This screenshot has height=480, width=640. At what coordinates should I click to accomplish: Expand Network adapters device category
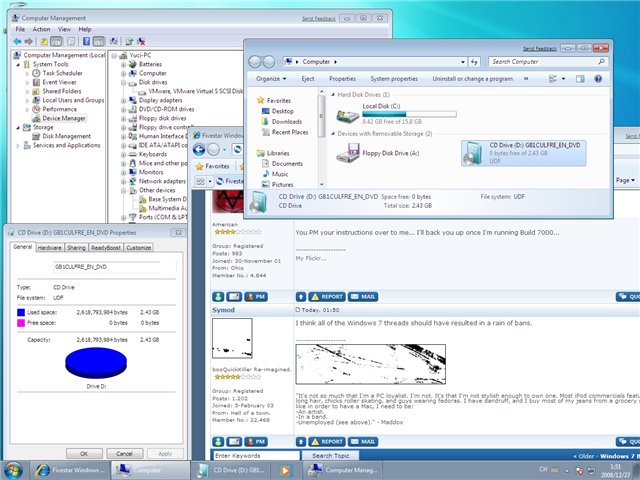pos(123,181)
